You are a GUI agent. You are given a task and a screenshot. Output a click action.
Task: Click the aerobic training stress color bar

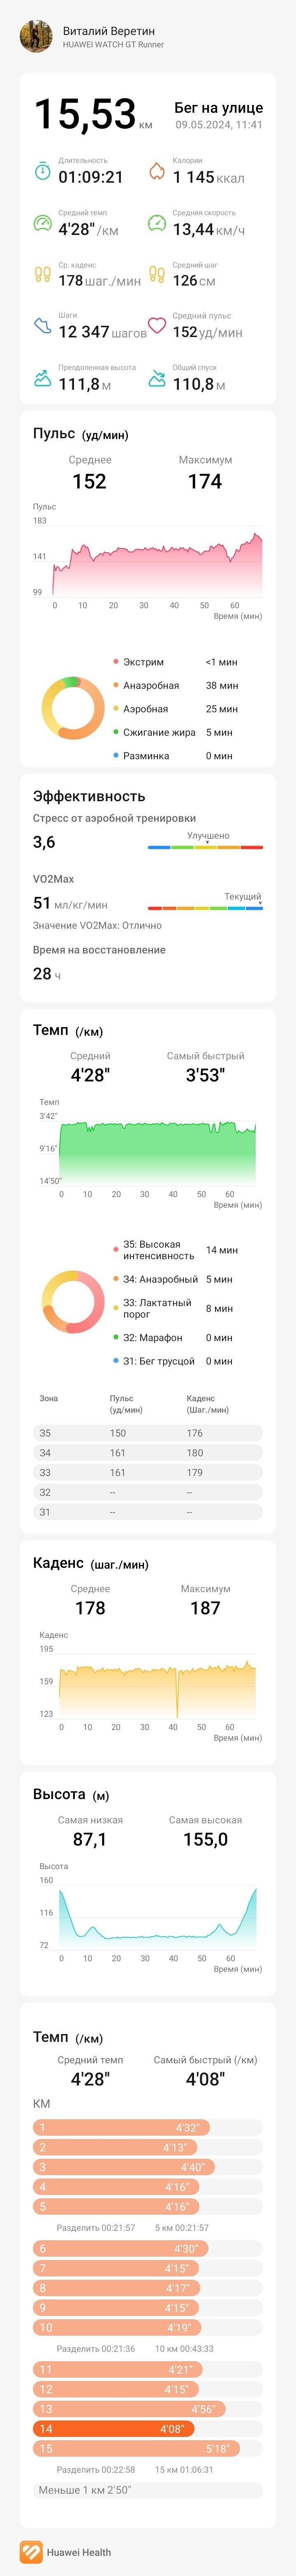tap(205, 847)
